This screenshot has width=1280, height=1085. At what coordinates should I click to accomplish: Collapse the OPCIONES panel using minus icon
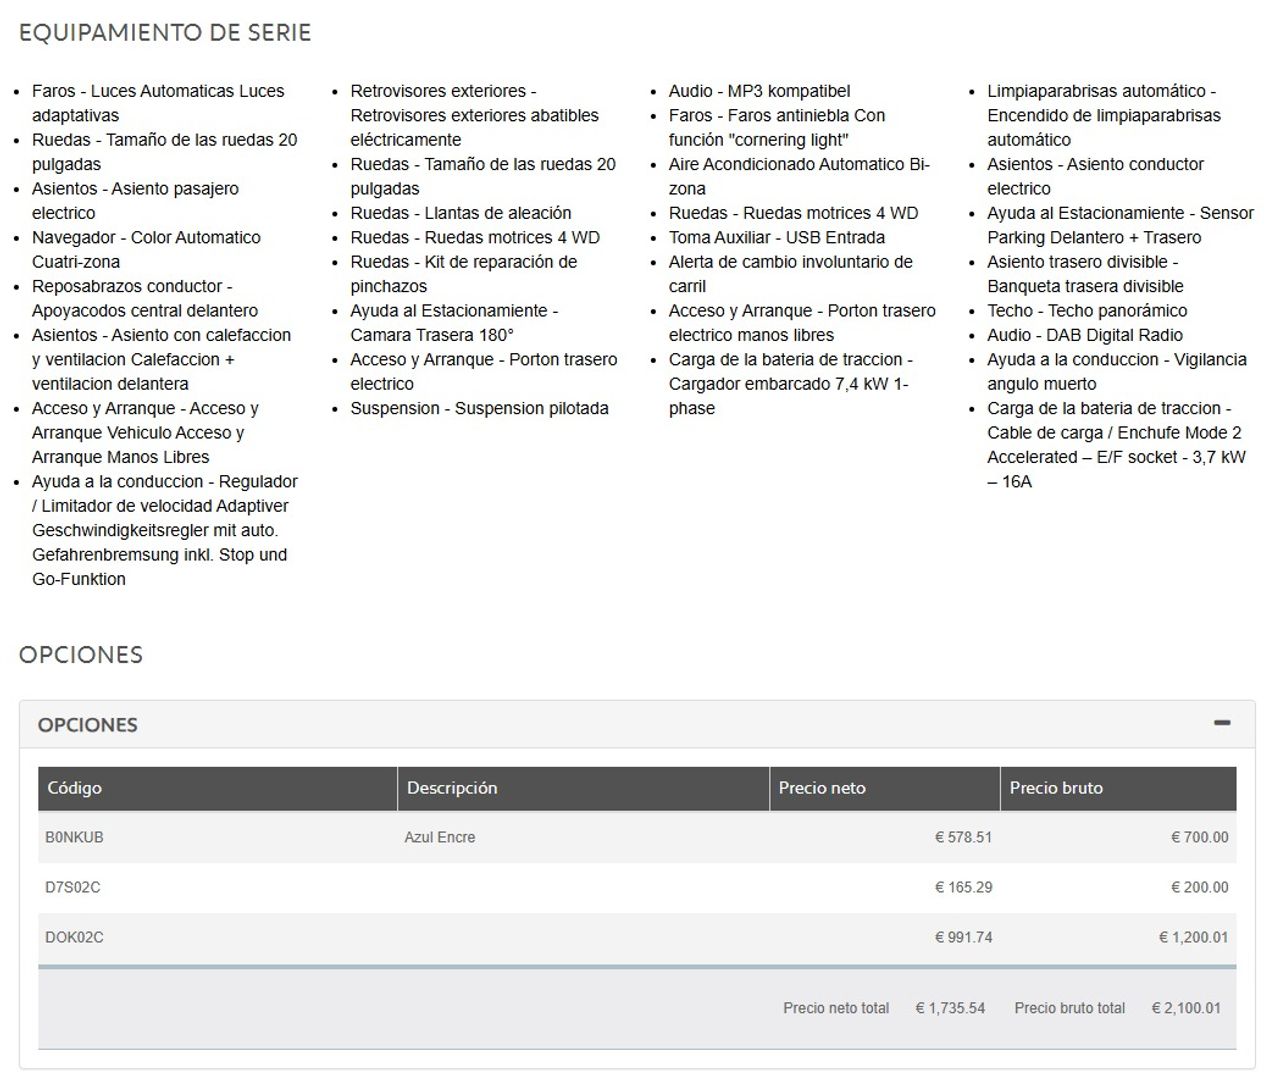tap(1221, 723)
